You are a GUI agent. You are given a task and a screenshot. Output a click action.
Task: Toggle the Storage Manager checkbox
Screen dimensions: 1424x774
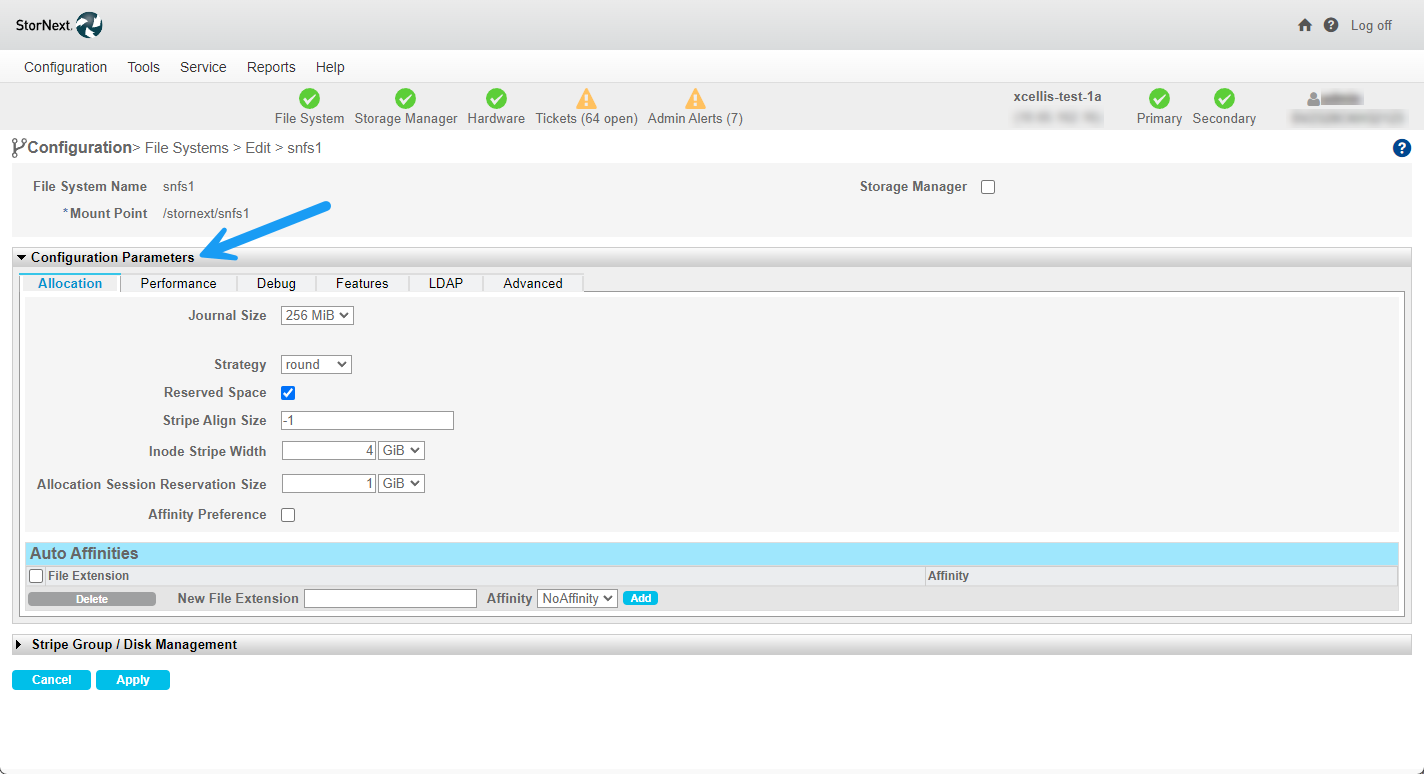(988, 187)
